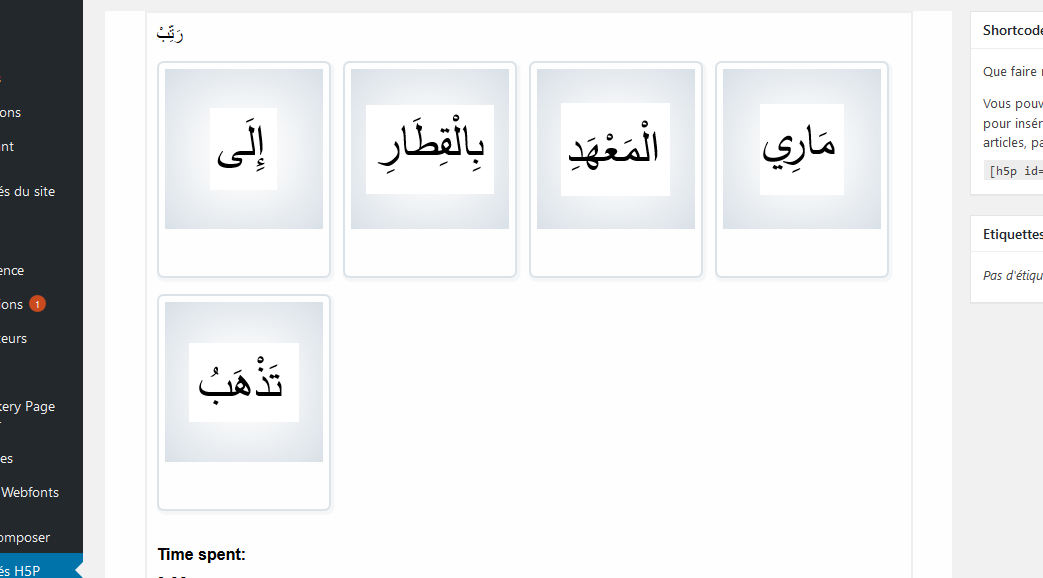Collapse the Shortcode panel header
Screen dimensions: 1043x578
pos(1006,30)
